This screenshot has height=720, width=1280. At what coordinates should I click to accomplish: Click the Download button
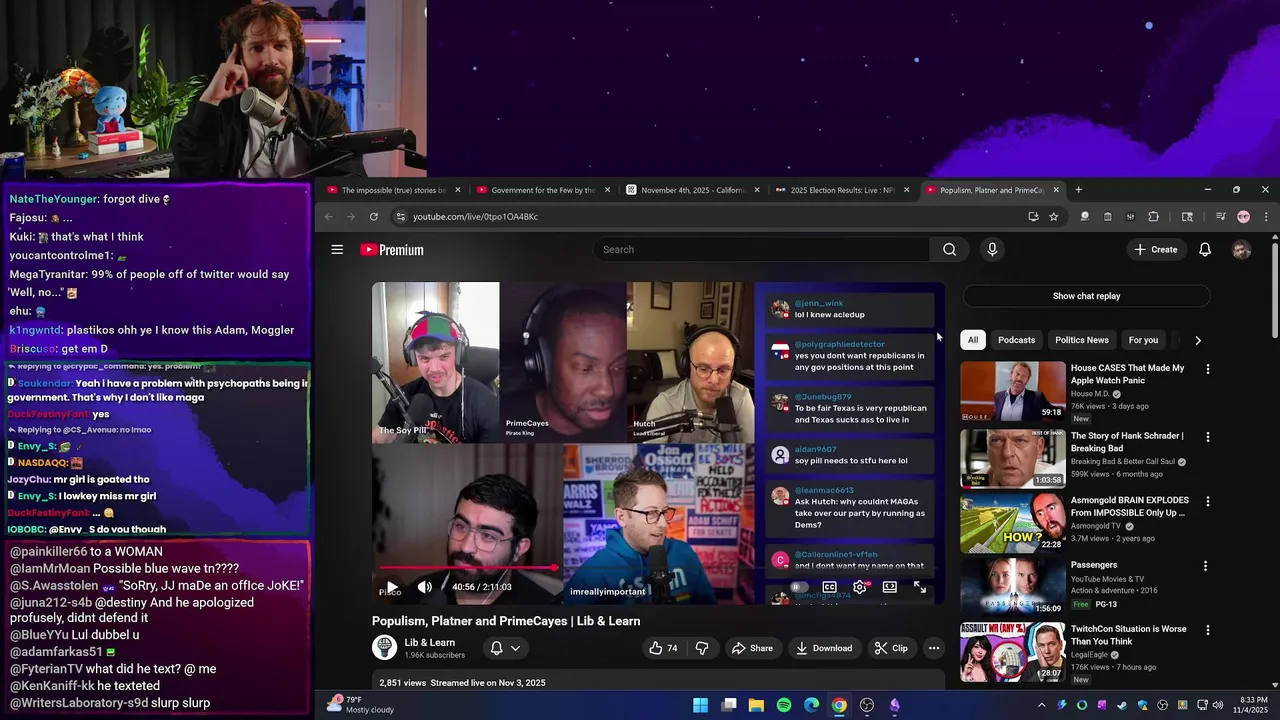click(x=824, y=648)
